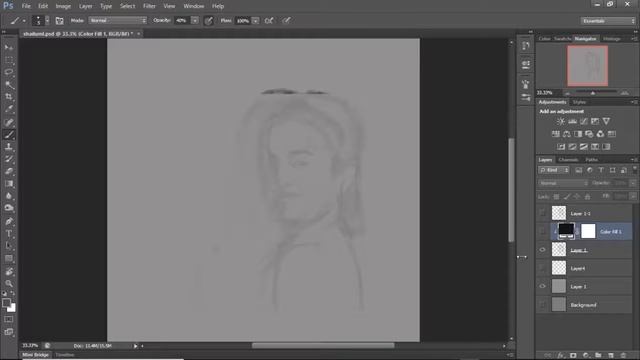Image resolution: width=640 pixels, height=360 pixels.
Task: Open the layer filter Kind dropdown
Action: pyautogui.click(x=554, y=170)
